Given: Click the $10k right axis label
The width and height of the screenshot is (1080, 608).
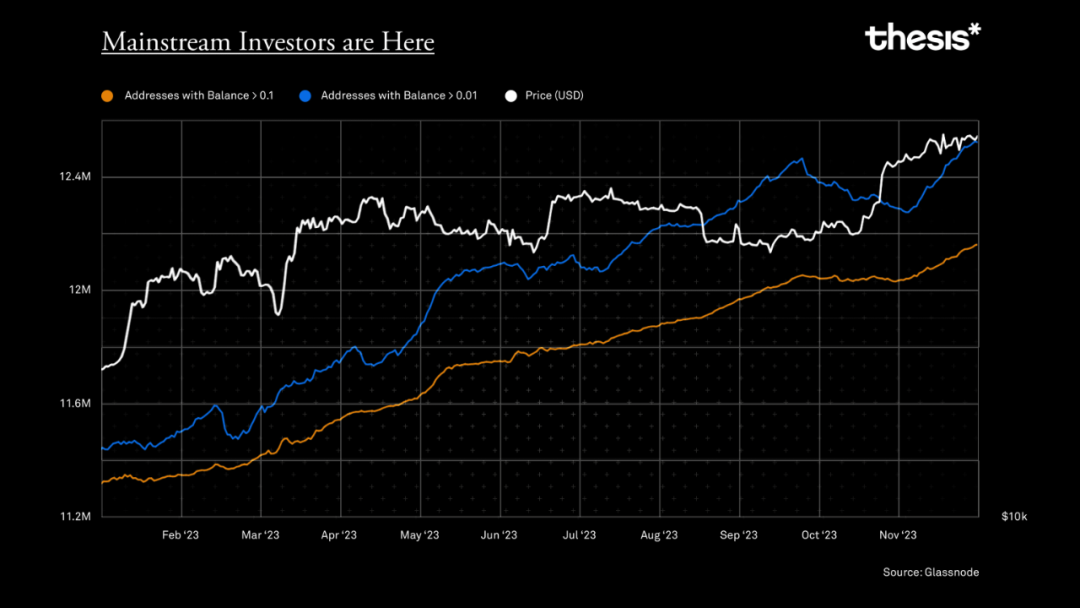Looking at the screenshot, I should point(1013,517).
